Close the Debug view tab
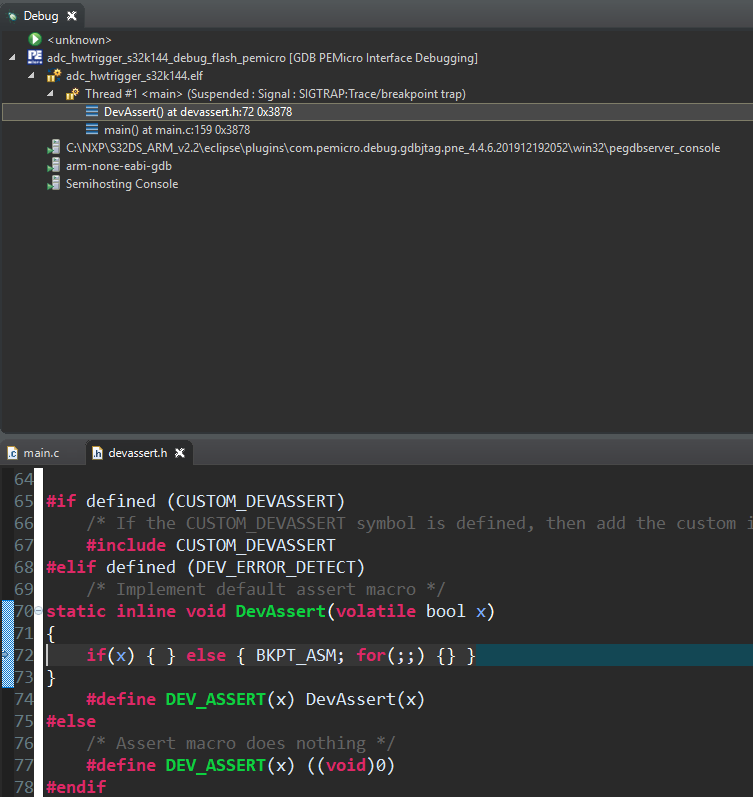Screen dimensions: 753x797 (x=72, y=16)
